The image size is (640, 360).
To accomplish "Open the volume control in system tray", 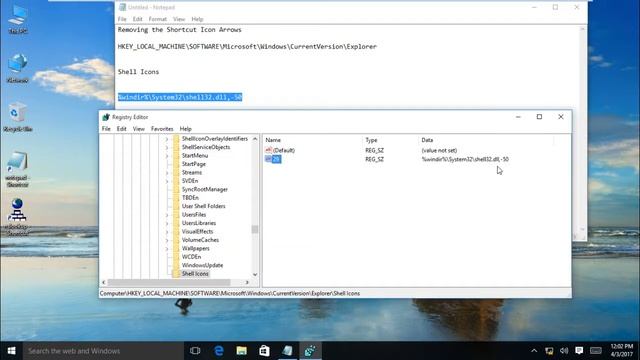I will (564, 351).
